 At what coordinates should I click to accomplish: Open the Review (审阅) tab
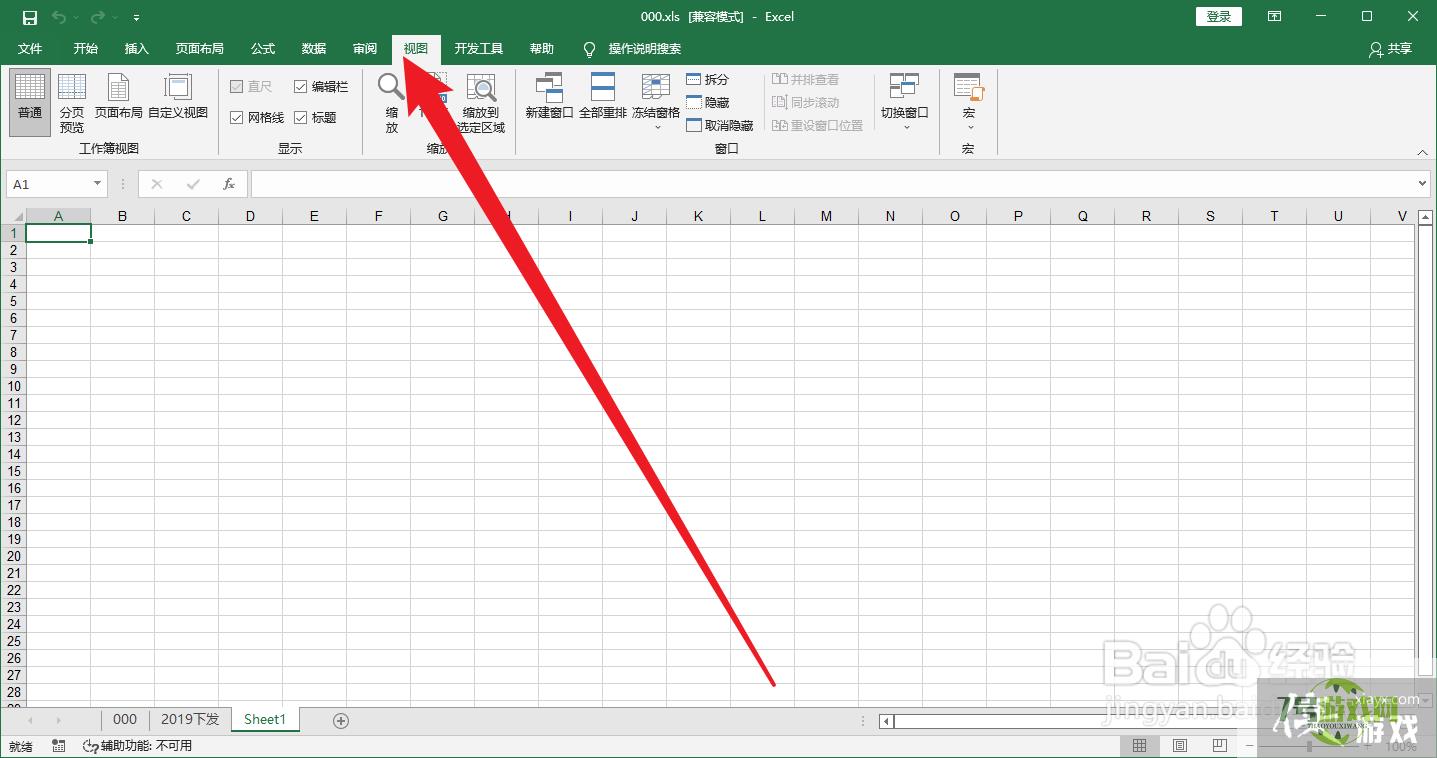(x=365, y=49)
